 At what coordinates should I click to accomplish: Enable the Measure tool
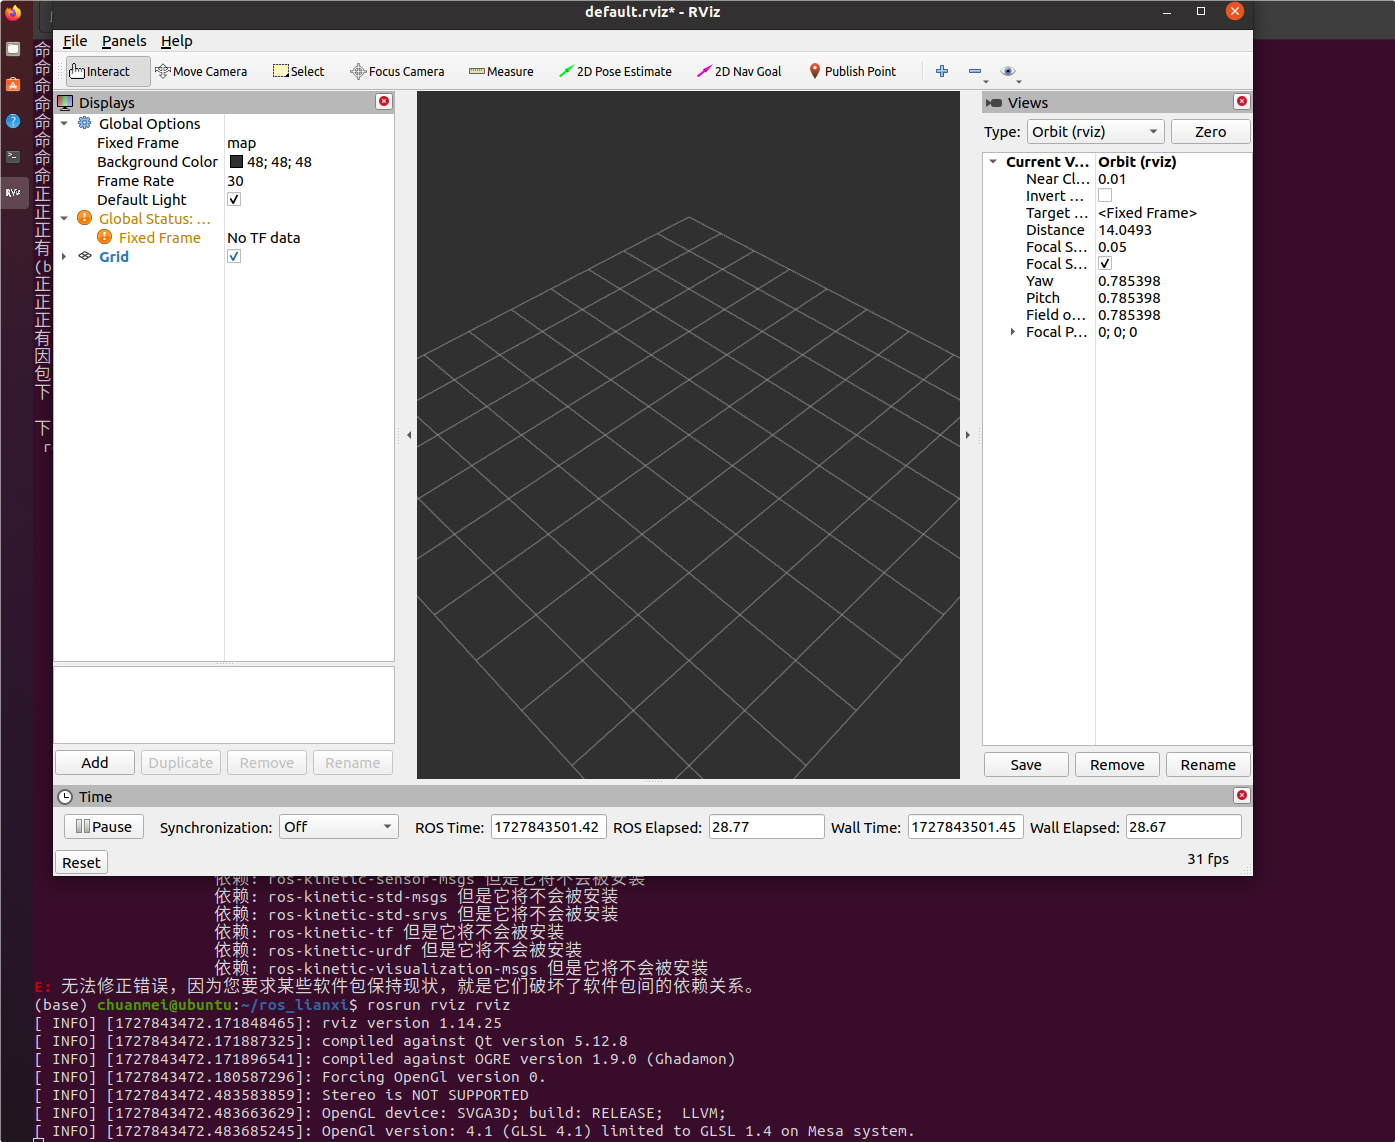point(501,71)
